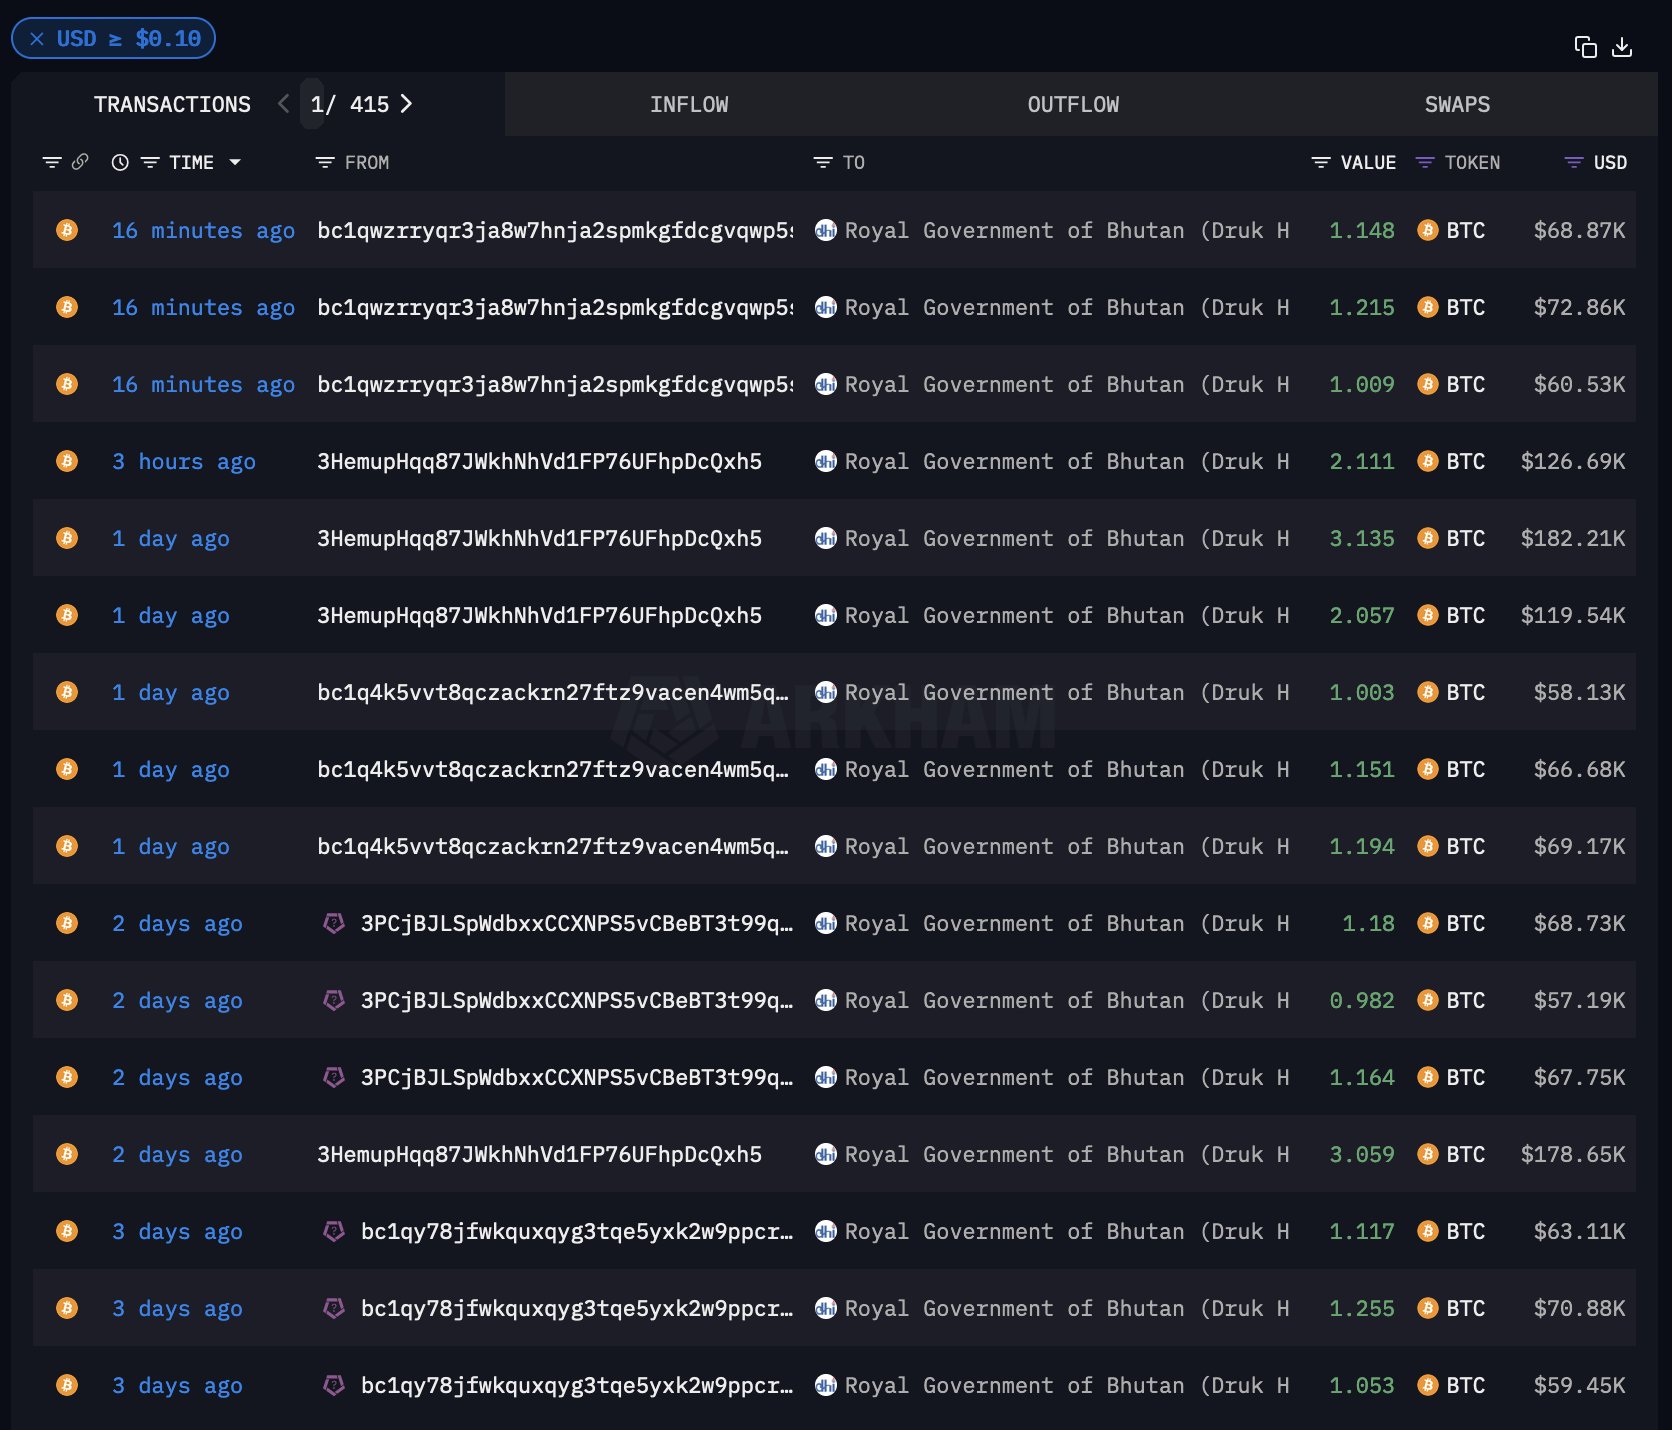
Task: Click BTC token icon in $119.54K row
Action: (x=1428, y=615)
